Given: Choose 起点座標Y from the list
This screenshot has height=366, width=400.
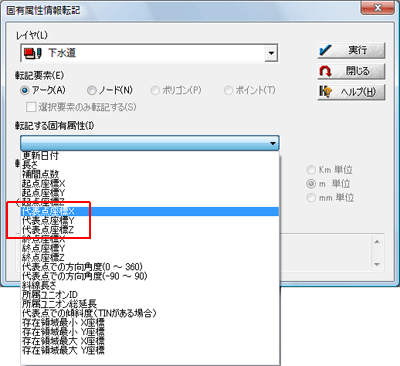Looking at the screenshot, I should (x=150, y=193).
